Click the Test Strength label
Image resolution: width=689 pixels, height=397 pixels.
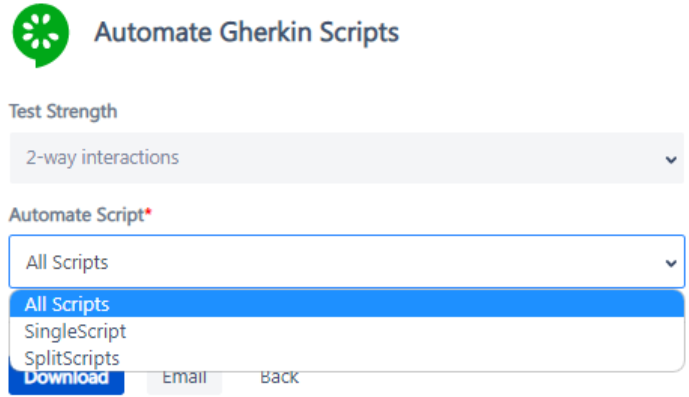tap(63, 112)
